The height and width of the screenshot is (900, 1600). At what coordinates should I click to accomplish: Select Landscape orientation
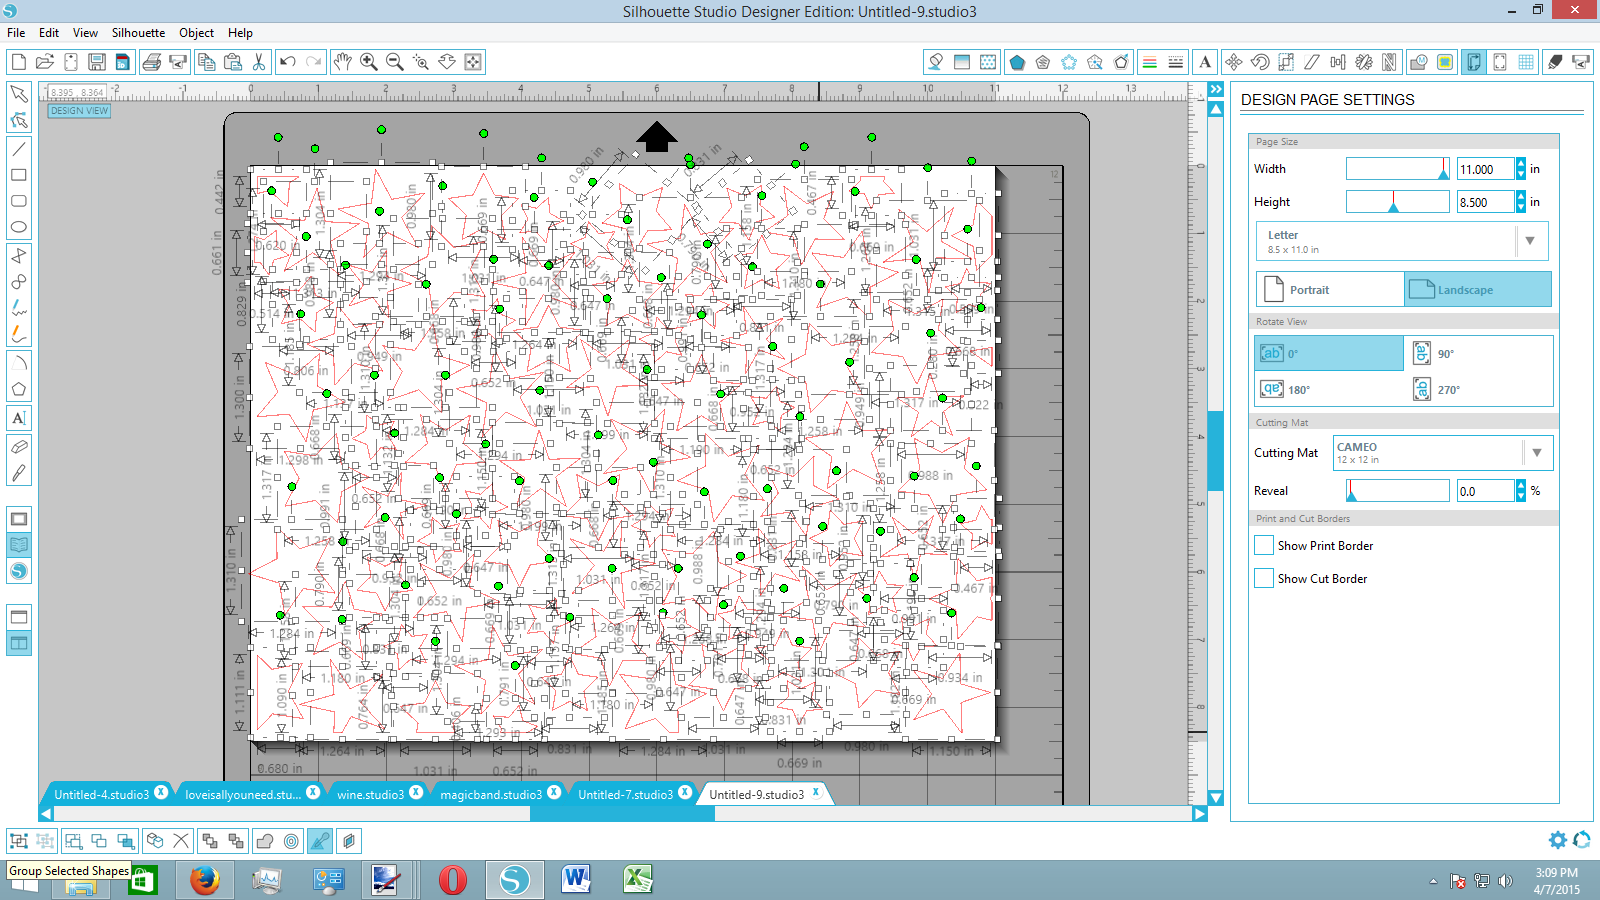(x=1478, y=289)
